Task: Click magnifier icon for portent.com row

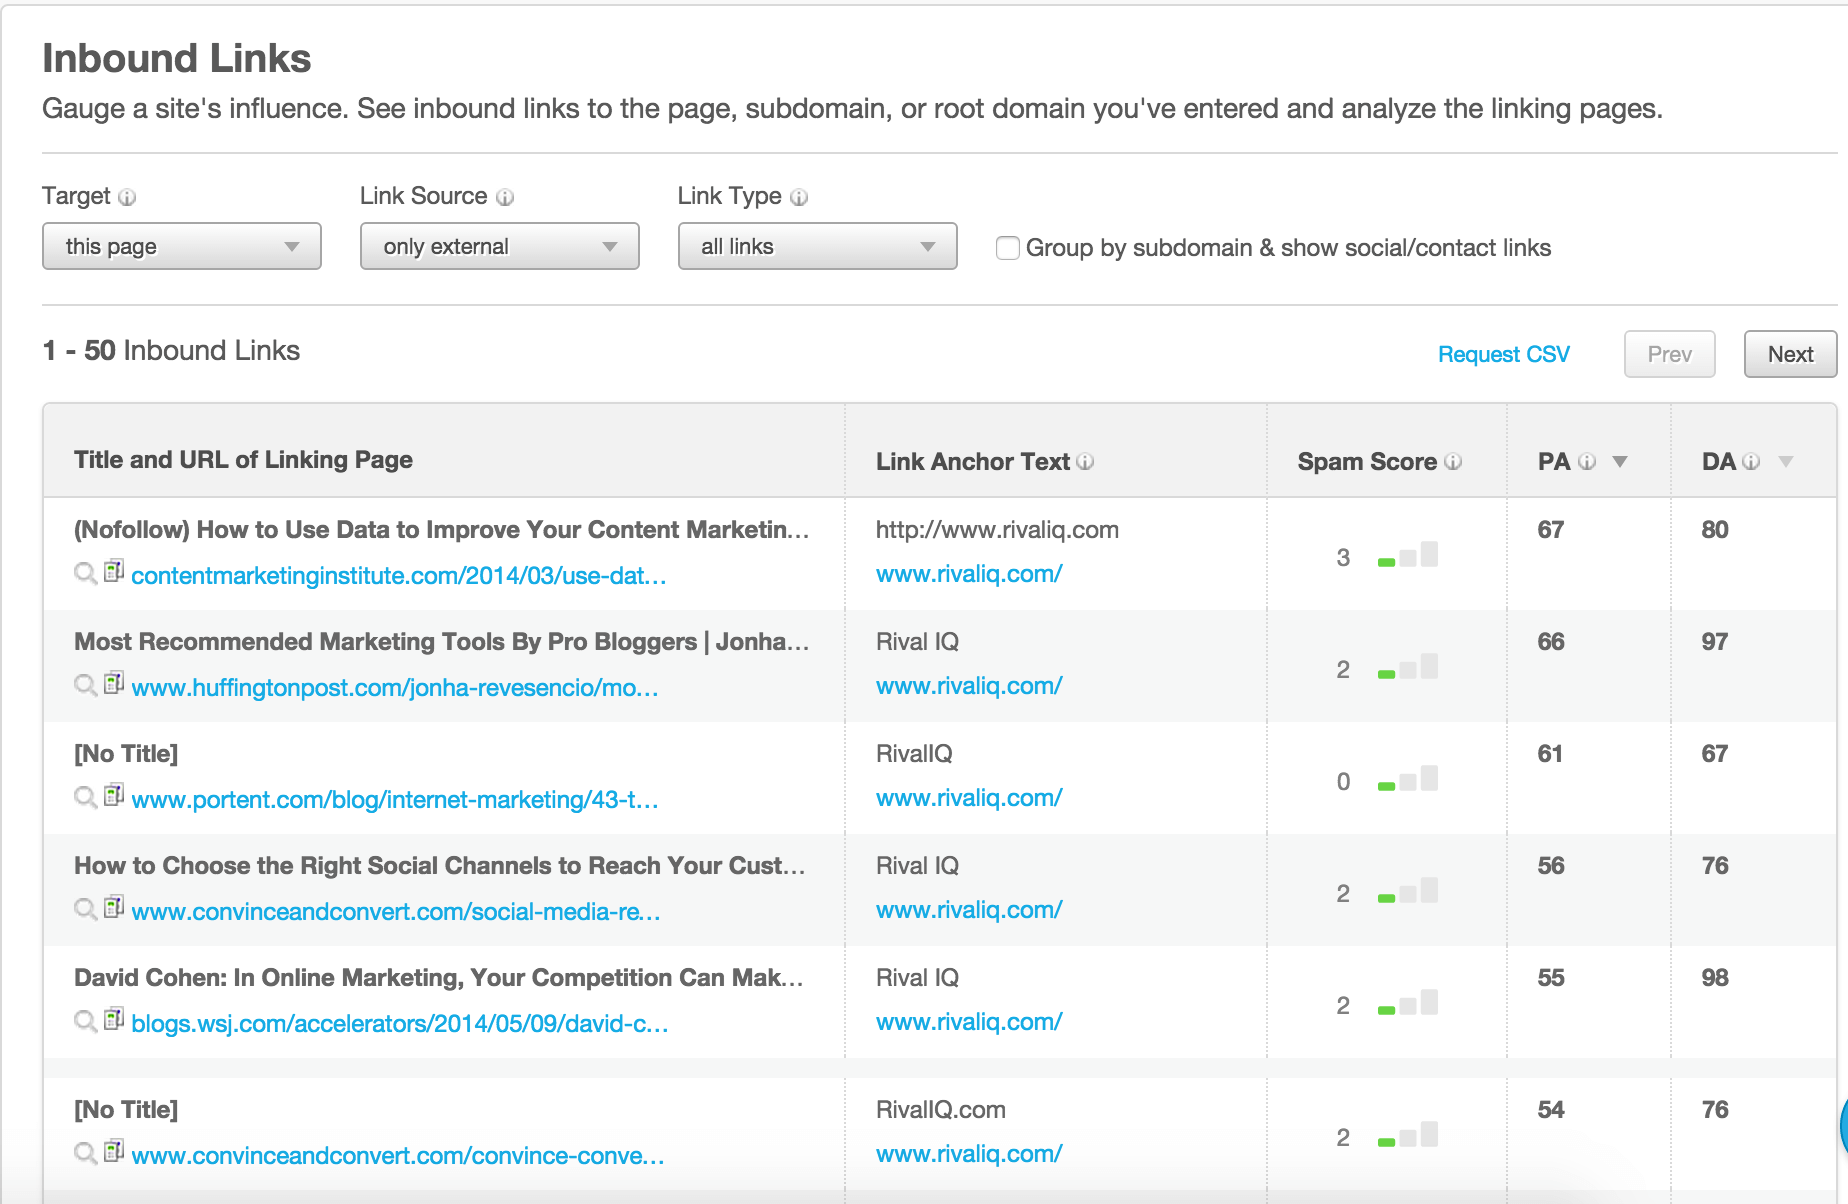Action: pyautogui.click(x=86, y=797)
